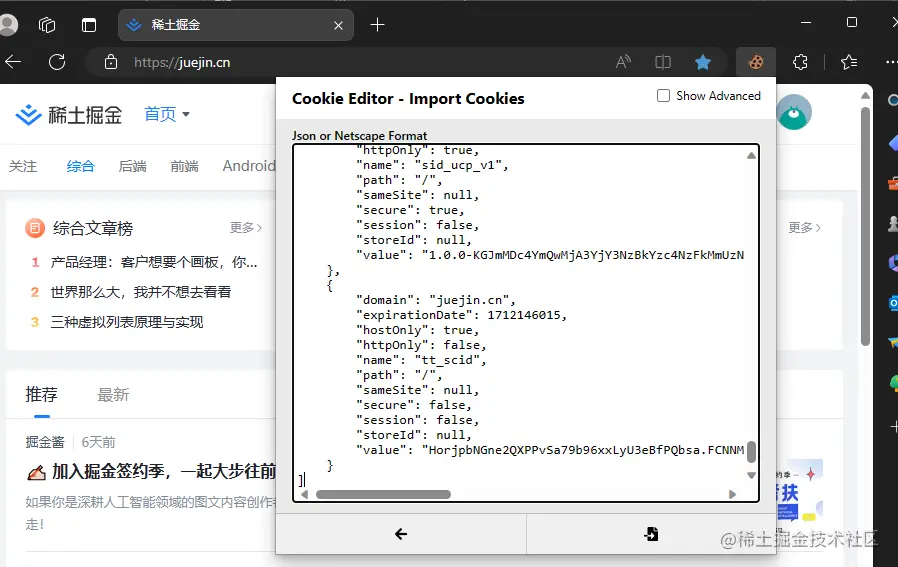Click the text area vertical scrollbar thumb
The width and height of the screenshot is (898, 567).
(x=751, y=452)
